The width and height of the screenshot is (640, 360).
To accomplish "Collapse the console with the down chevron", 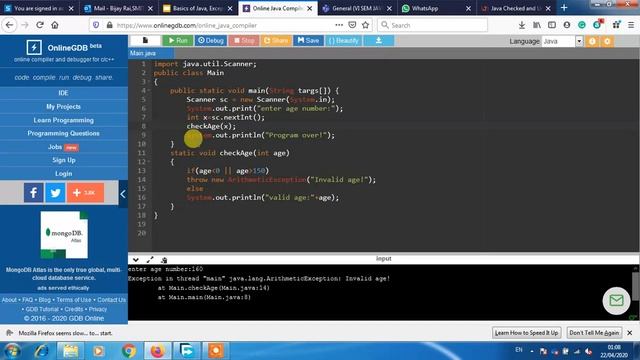I will (136, 260).
